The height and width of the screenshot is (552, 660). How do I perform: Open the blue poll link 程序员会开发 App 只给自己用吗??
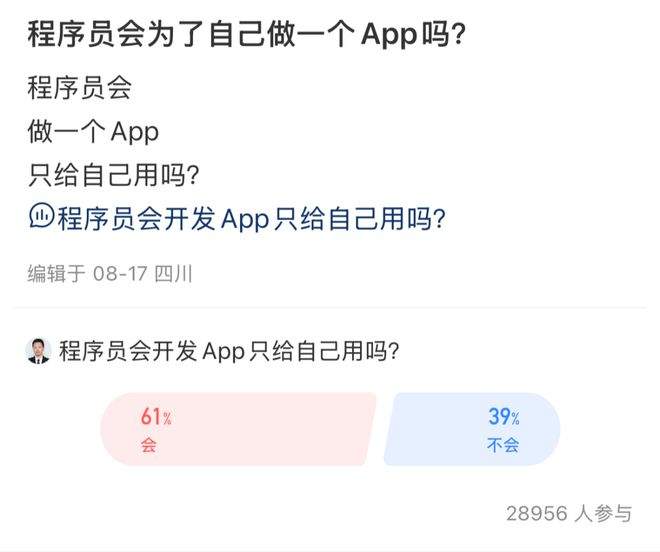[x=250, y=218]
